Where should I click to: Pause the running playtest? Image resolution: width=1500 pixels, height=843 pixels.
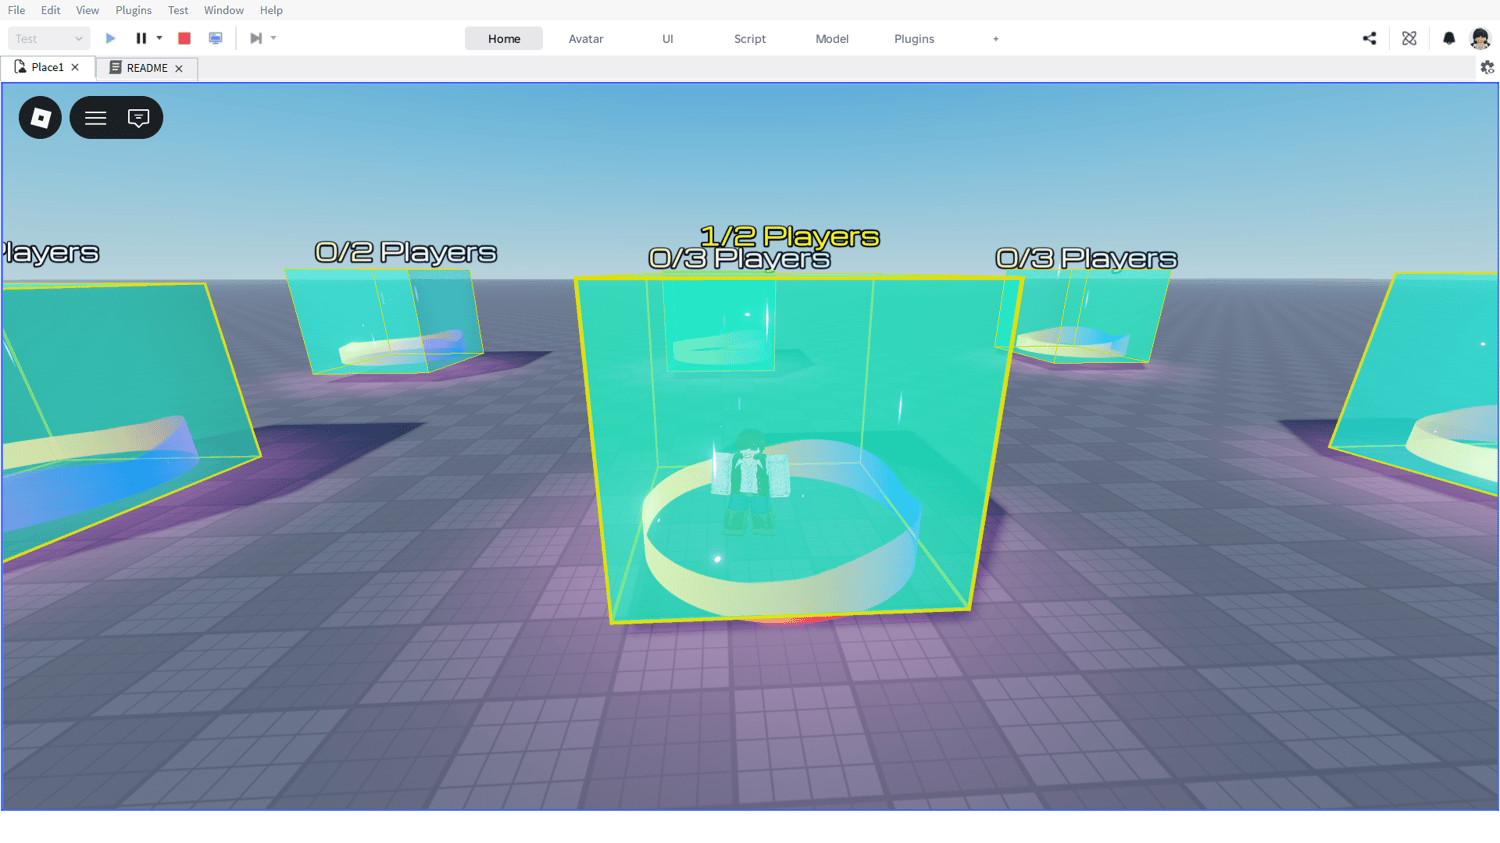(141, 38)
